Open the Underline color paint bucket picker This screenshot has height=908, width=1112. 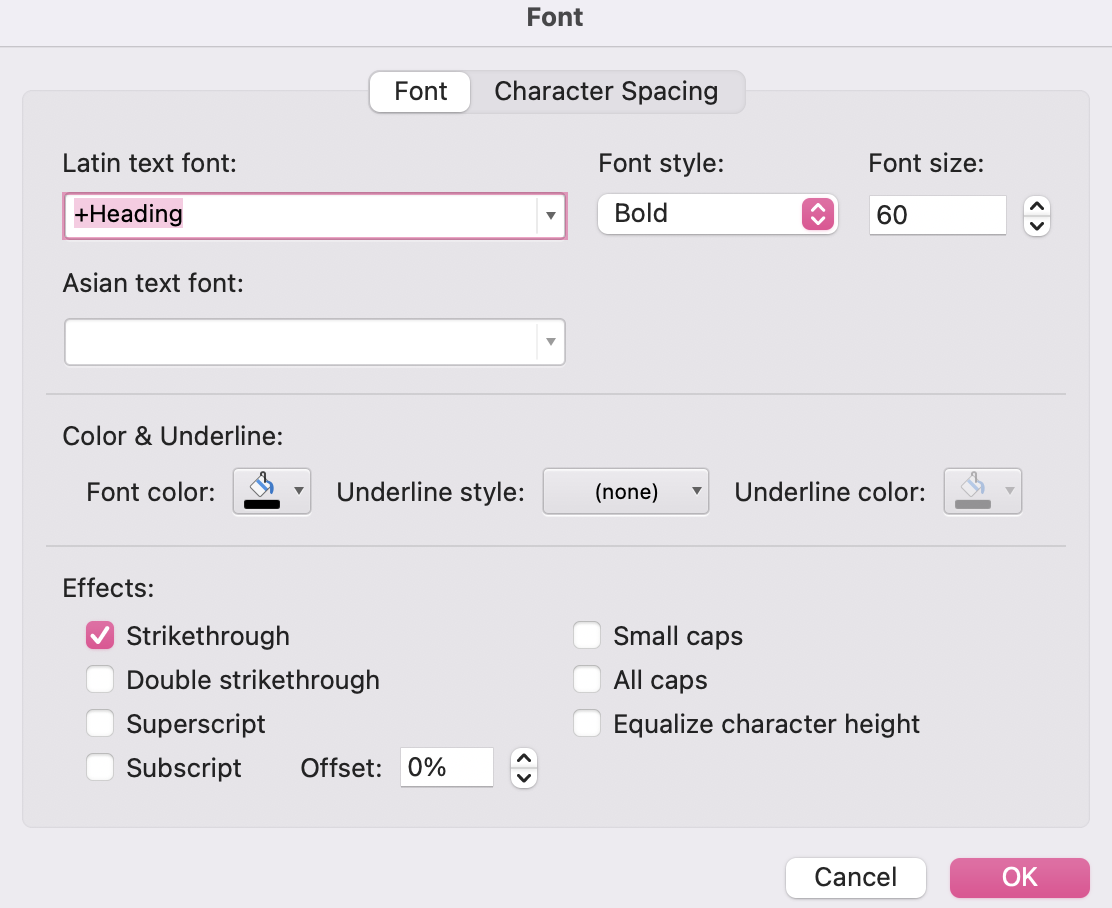[x=982, y=491]
